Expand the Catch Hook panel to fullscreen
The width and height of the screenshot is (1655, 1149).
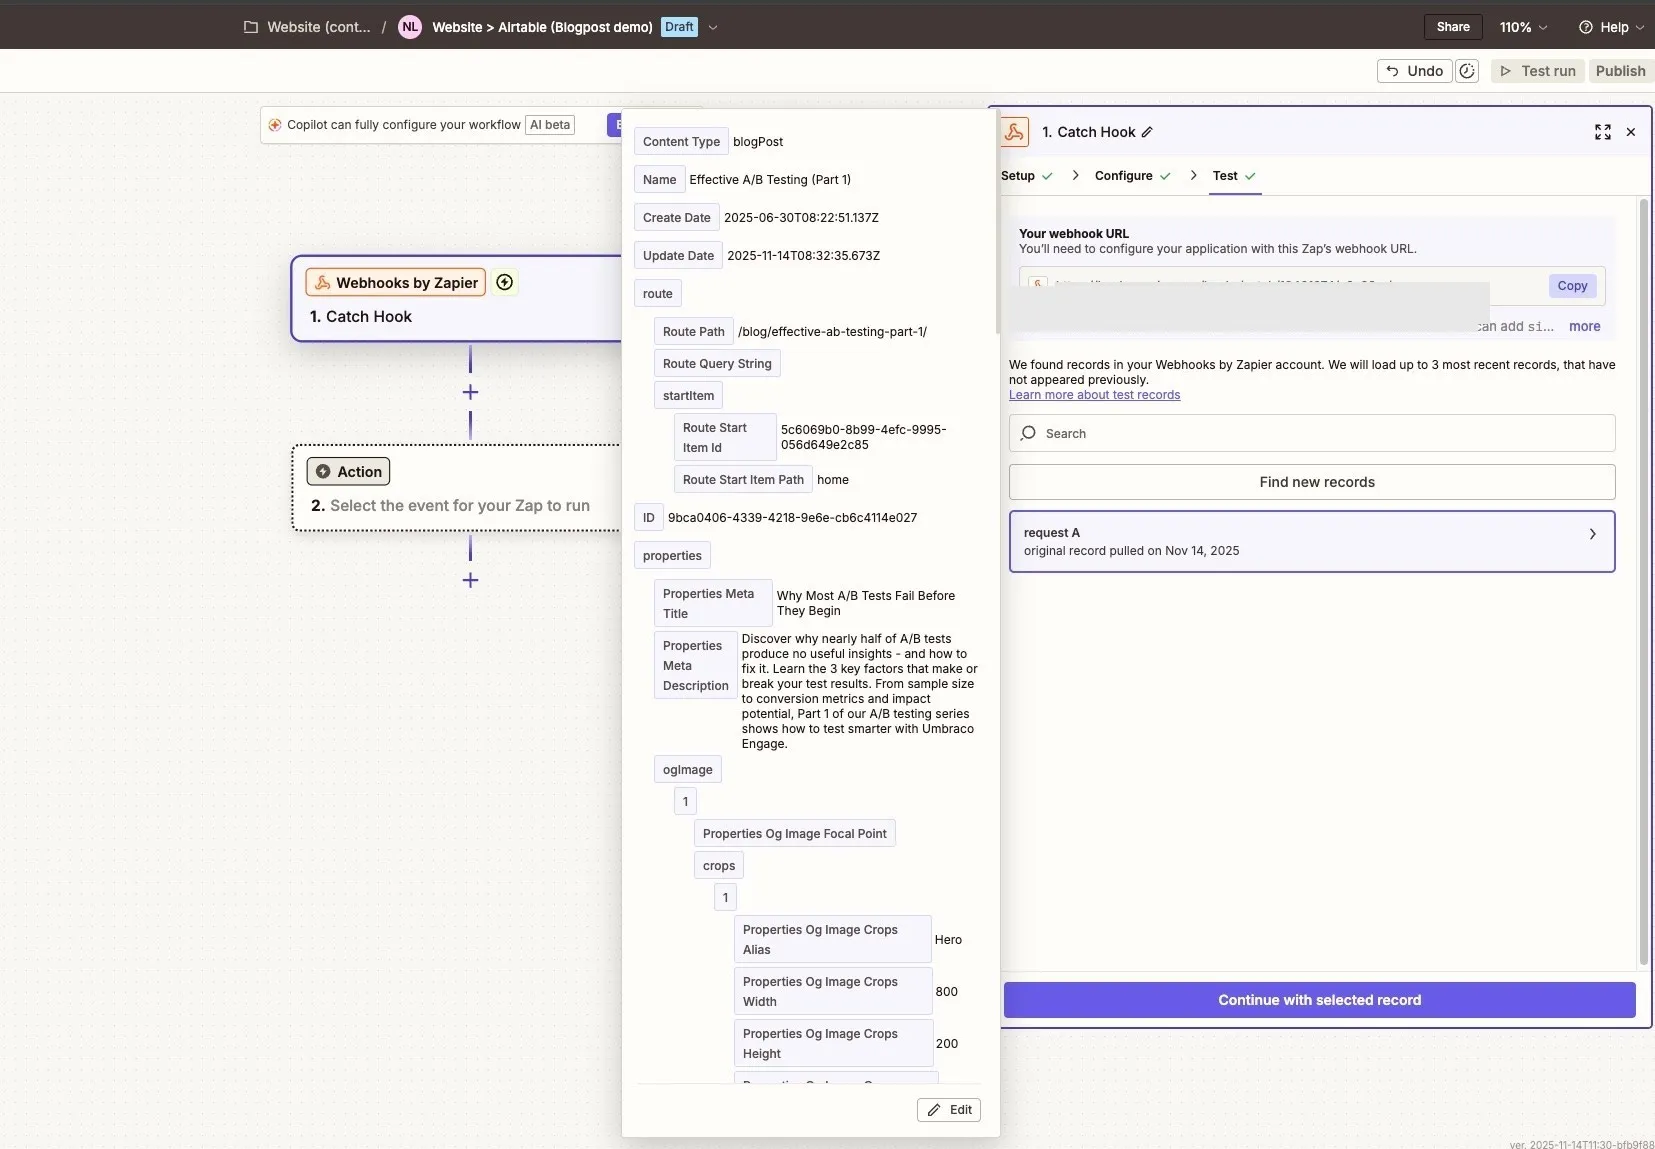(x=1602, y=132)
